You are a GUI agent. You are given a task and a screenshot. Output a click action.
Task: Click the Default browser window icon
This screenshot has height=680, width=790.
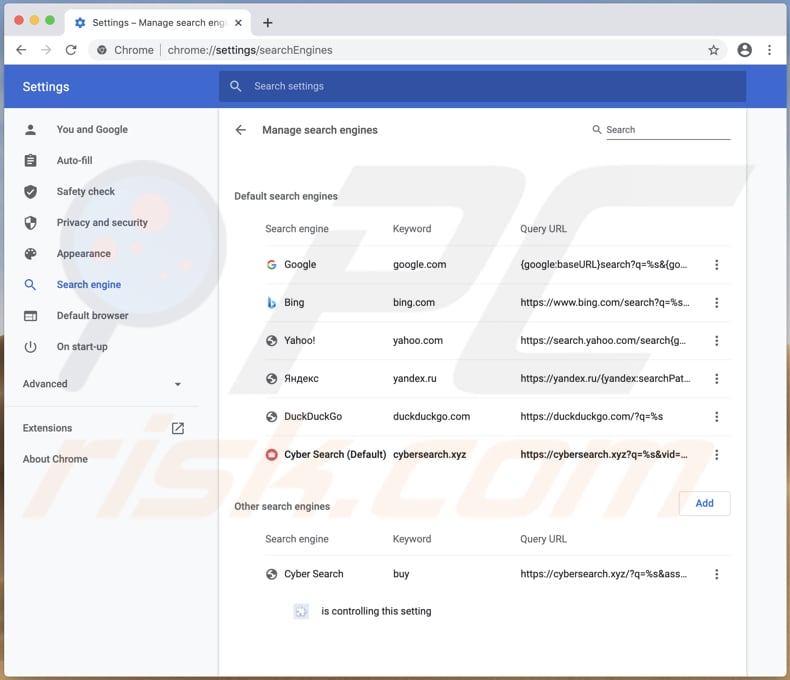[x=30, y=316]
